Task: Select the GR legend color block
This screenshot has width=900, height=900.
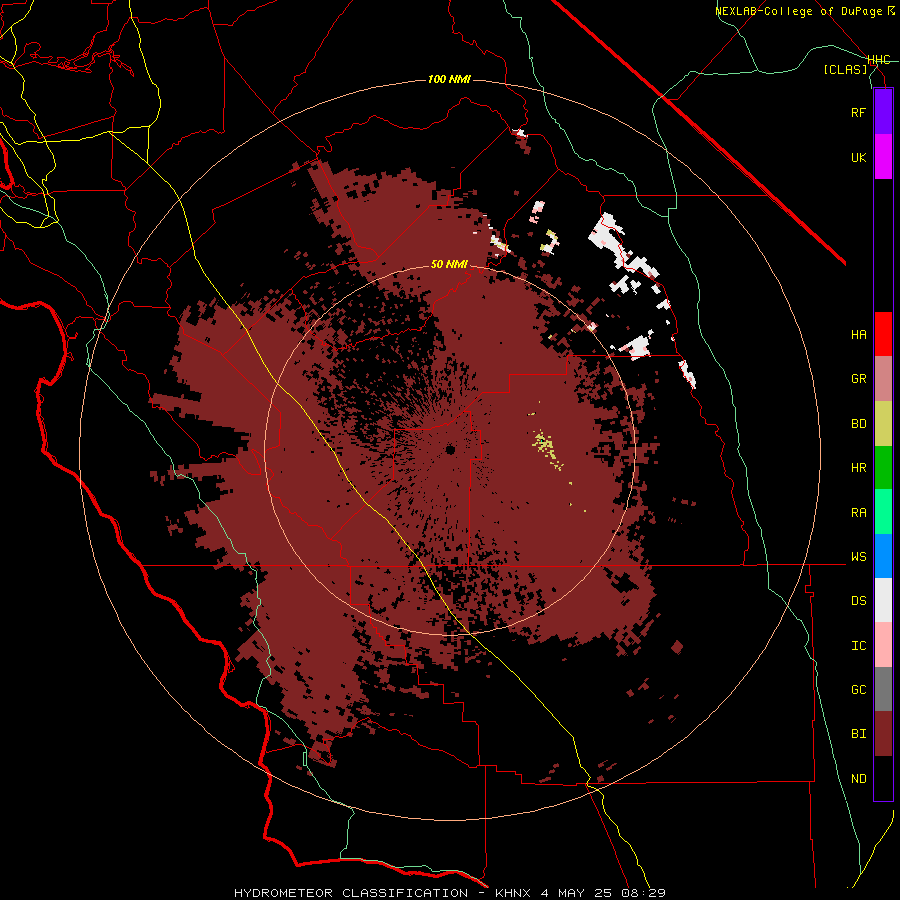Action: [x=883, y=378]
